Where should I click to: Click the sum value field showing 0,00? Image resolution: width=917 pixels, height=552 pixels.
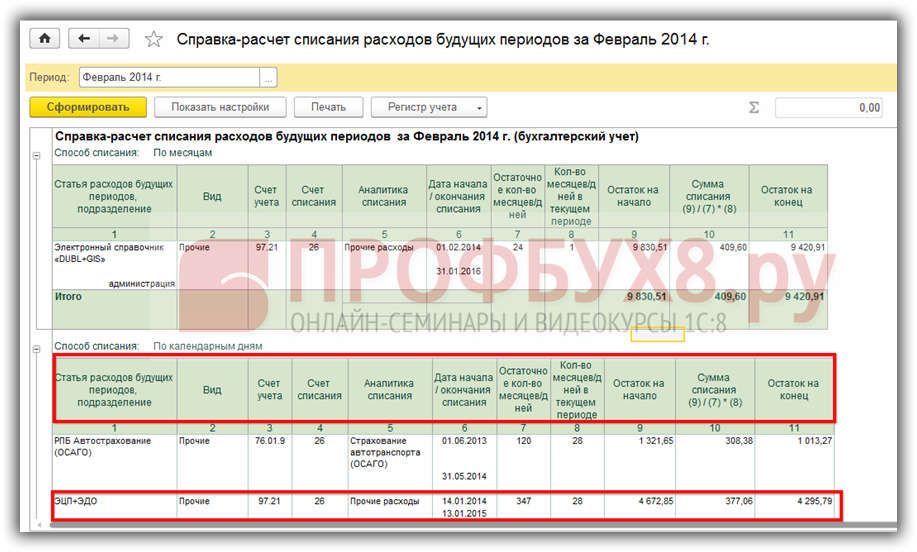pos(828,108)
